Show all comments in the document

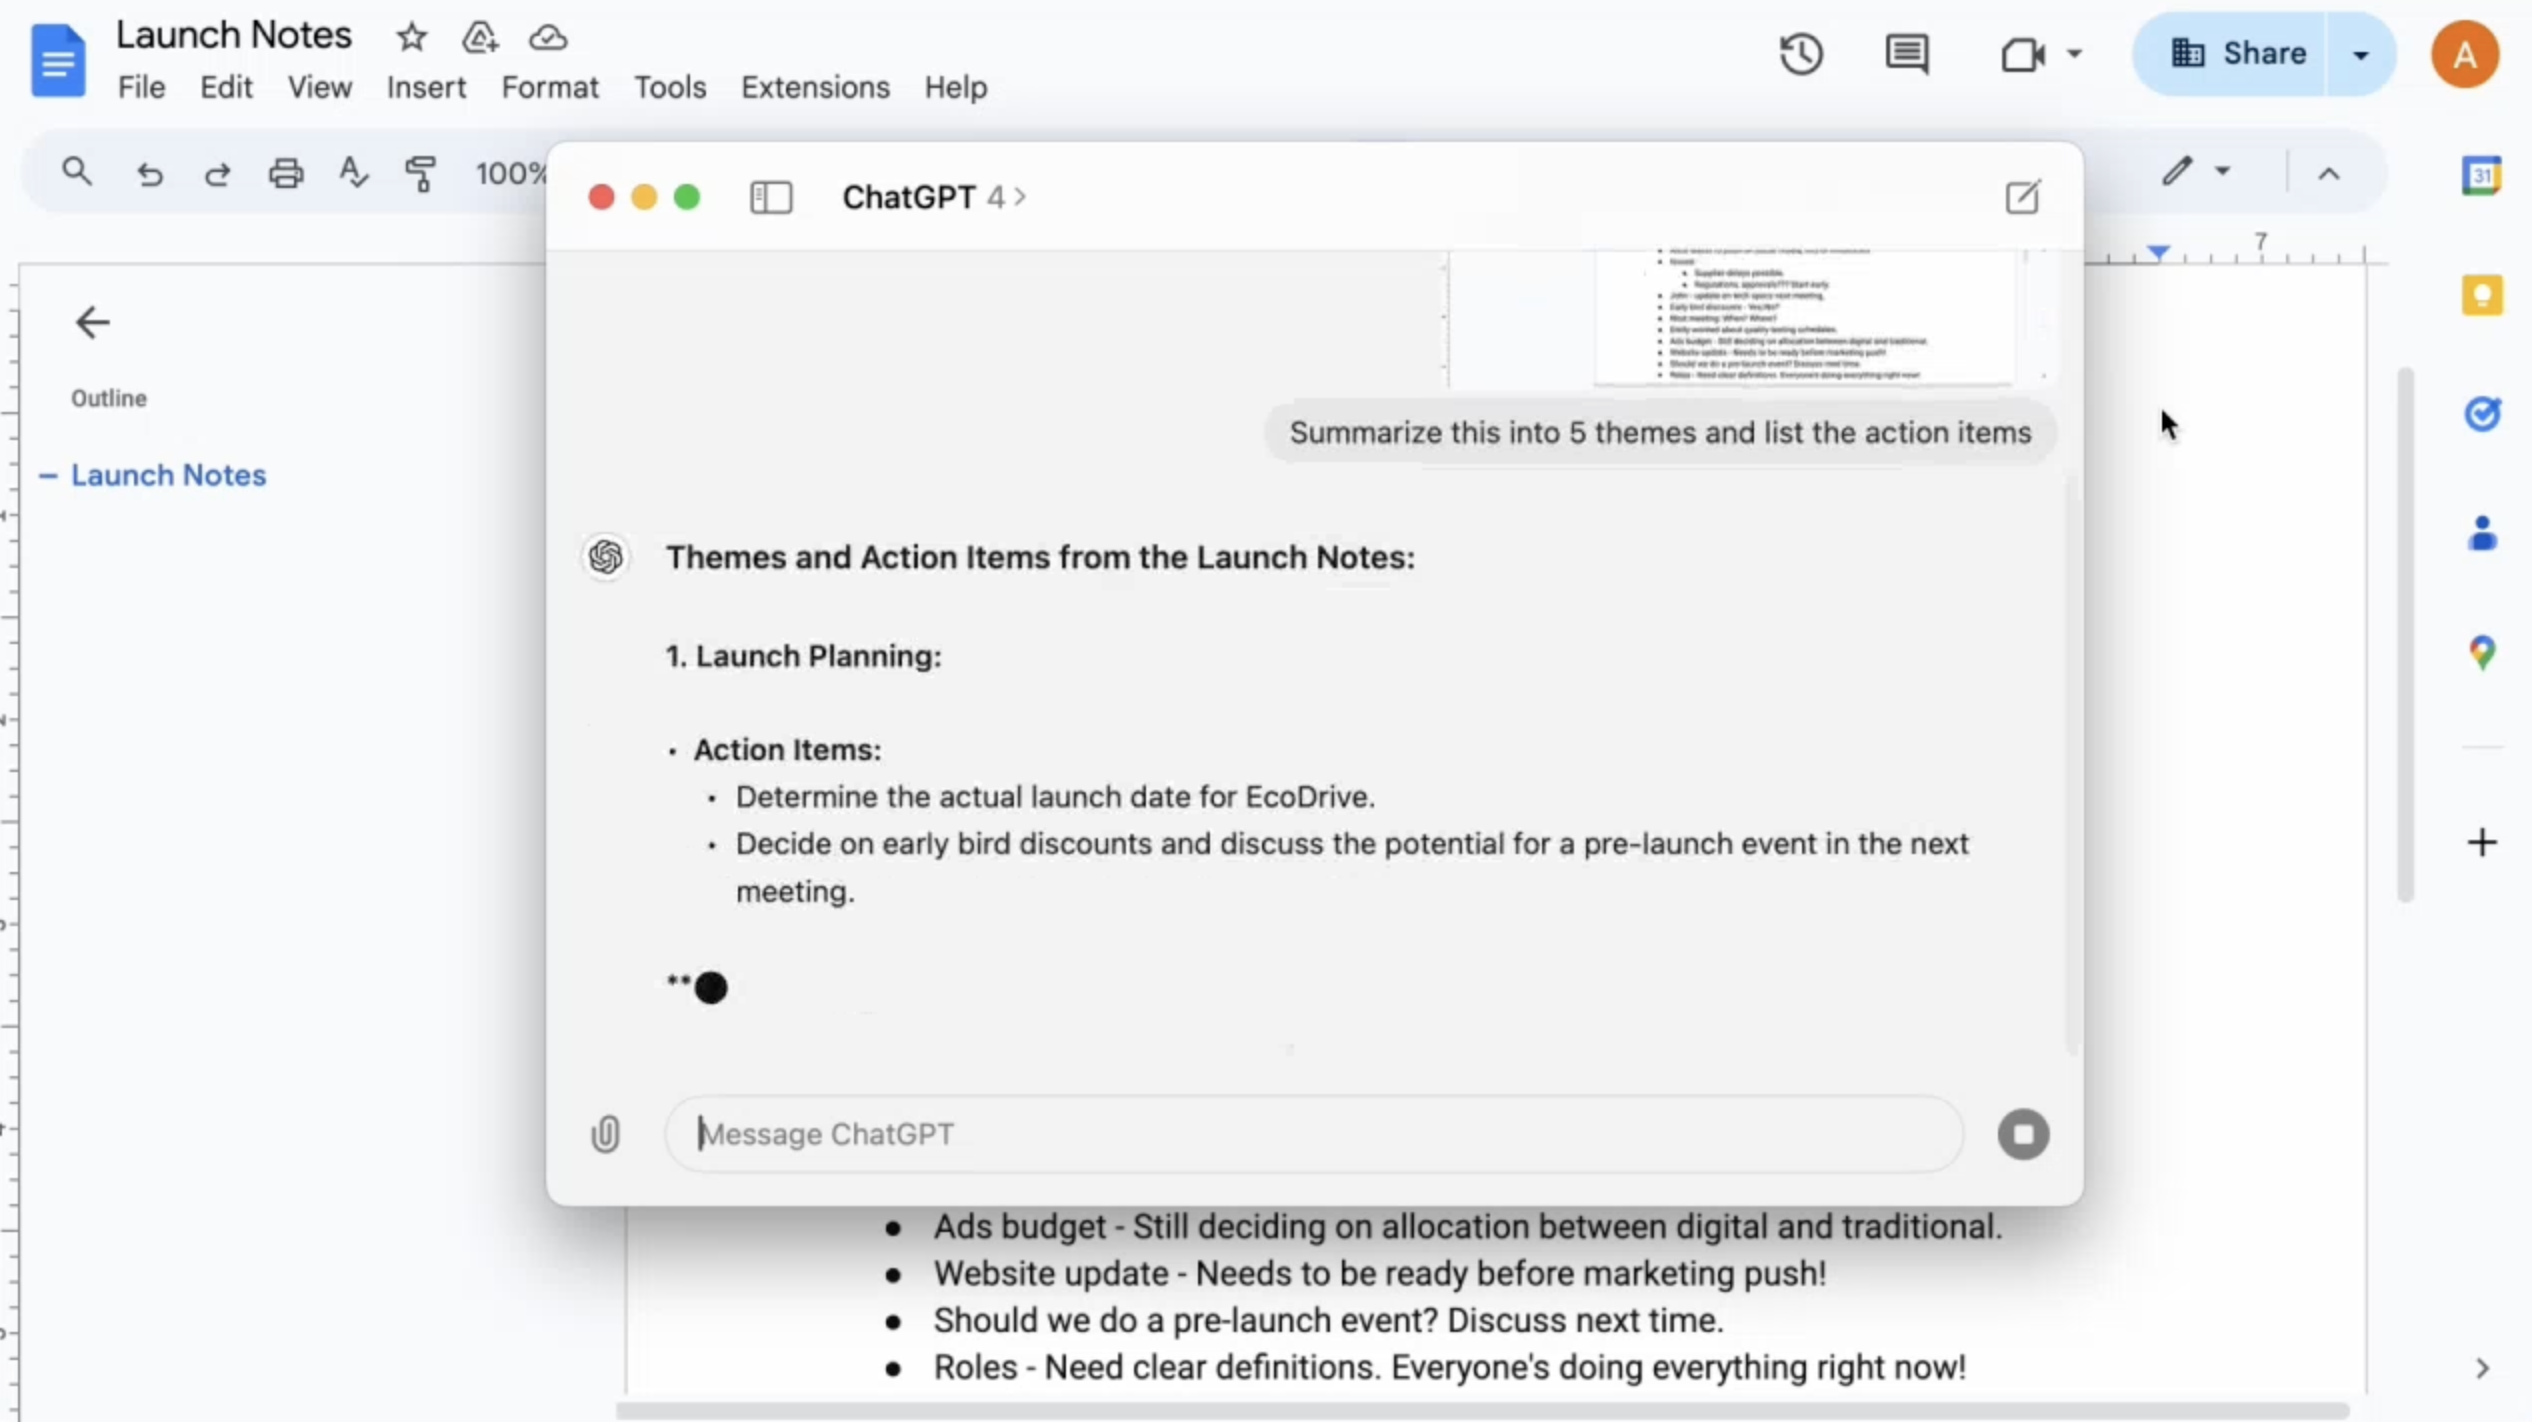[1905, 53]
